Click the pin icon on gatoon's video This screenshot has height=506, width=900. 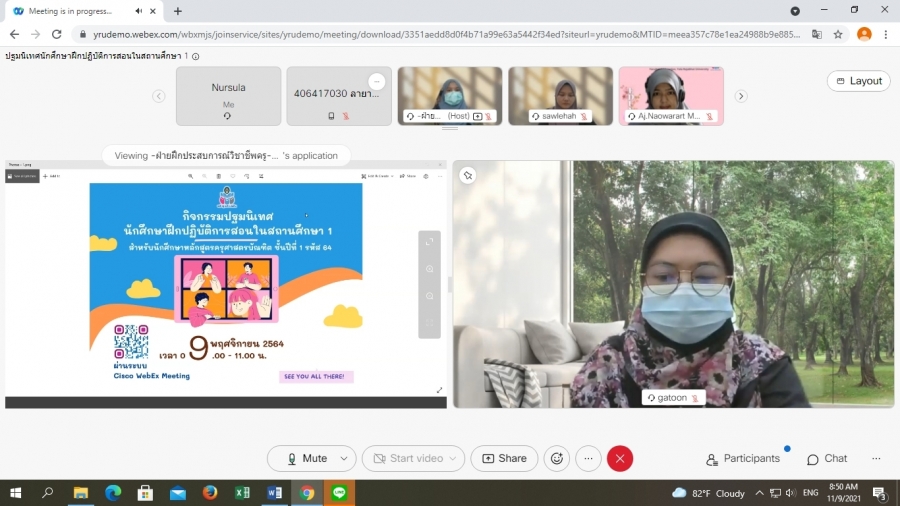467,175
